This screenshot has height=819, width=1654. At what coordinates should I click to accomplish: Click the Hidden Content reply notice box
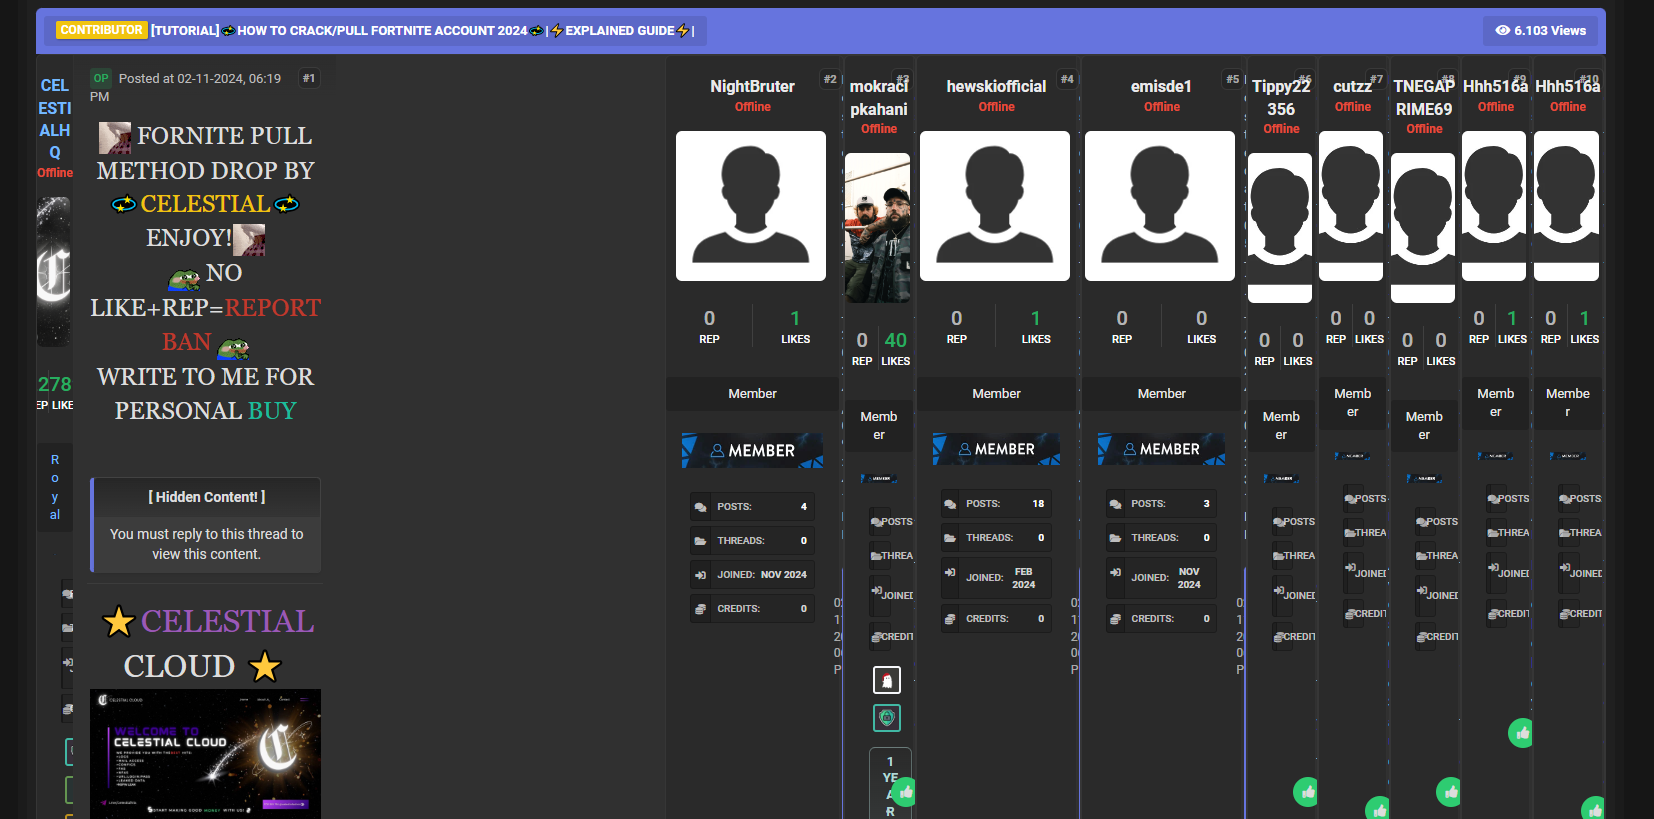click(206, 525)
